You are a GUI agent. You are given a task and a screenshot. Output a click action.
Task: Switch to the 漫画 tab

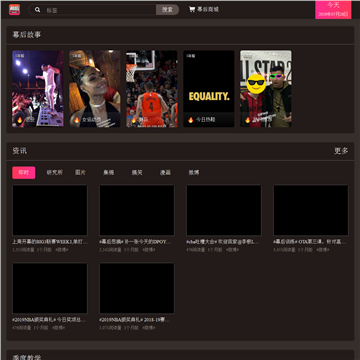point(165,173)
